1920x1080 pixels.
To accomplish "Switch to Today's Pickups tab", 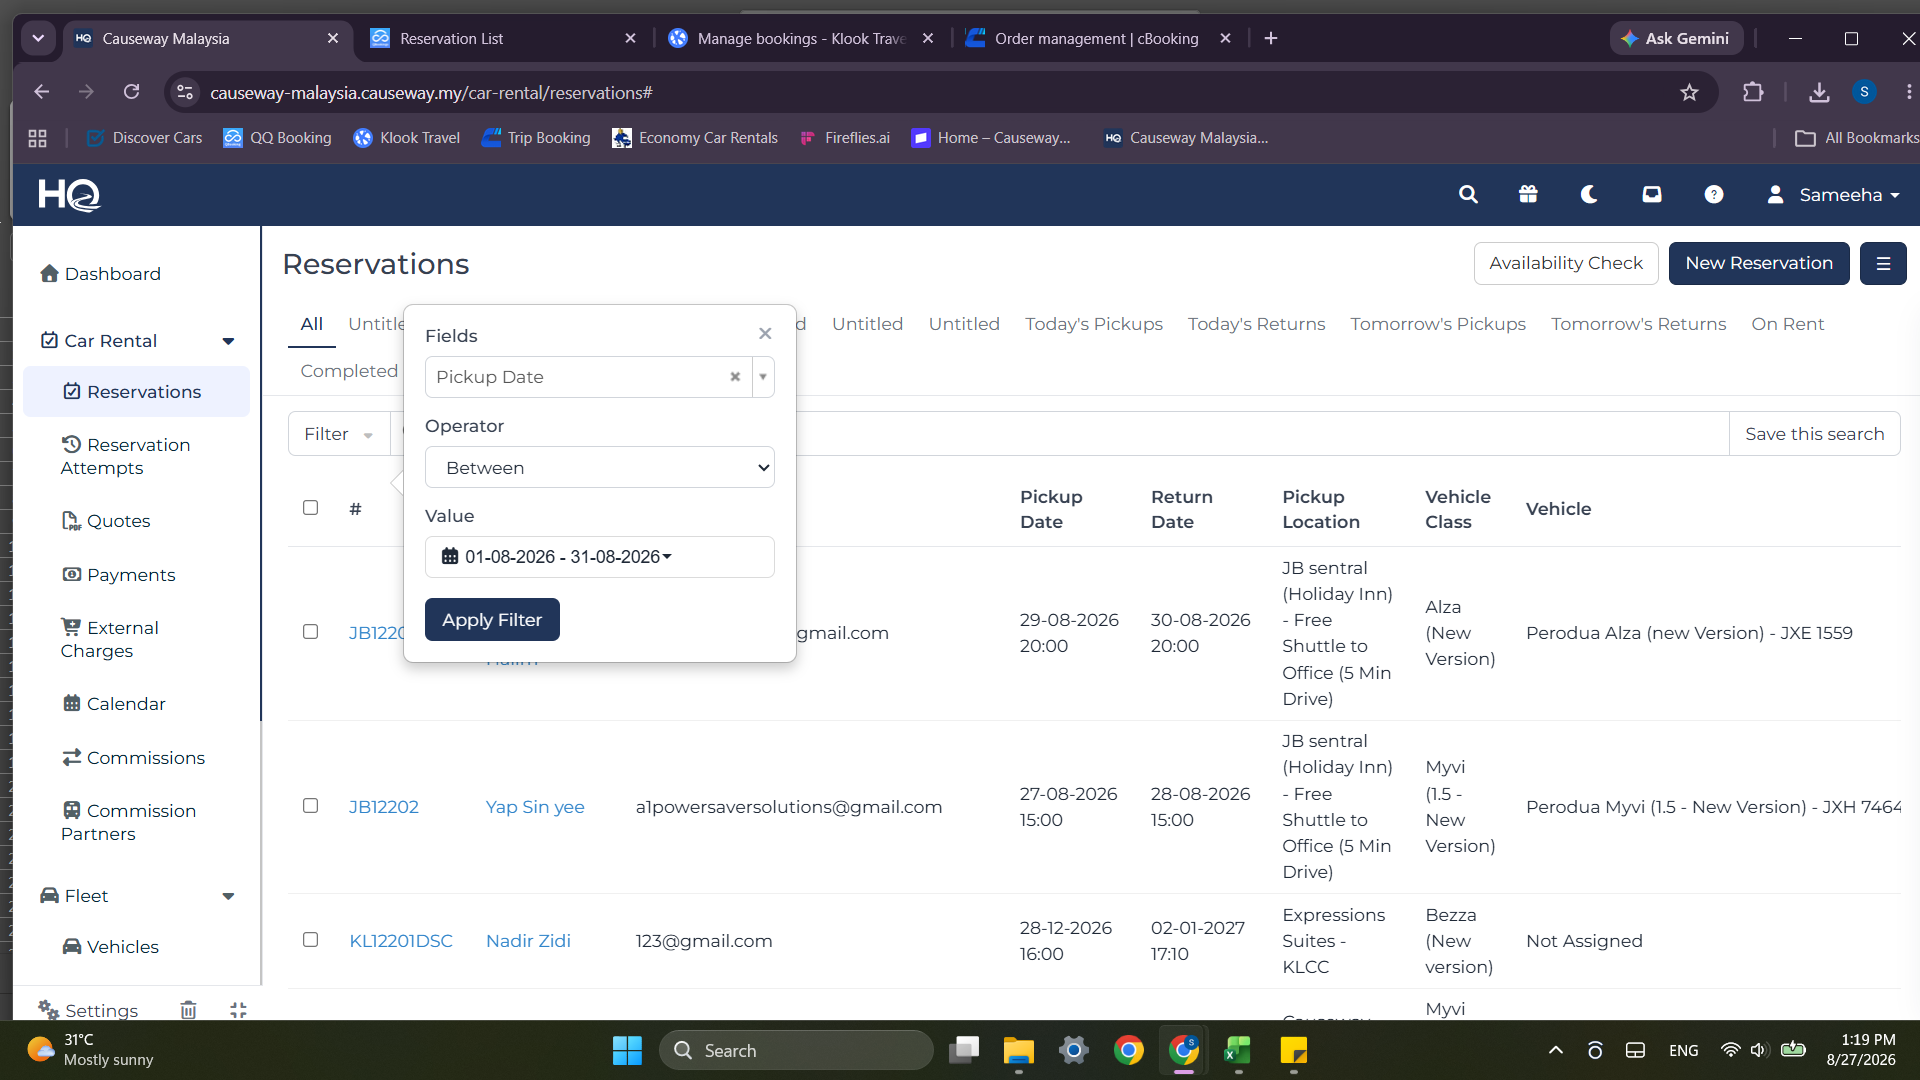I will [x=1094, y=324].
